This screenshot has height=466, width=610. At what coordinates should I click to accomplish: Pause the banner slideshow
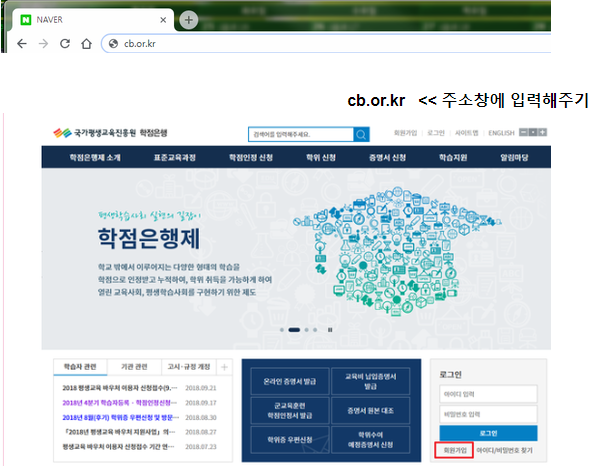click(x=330, y=330)
